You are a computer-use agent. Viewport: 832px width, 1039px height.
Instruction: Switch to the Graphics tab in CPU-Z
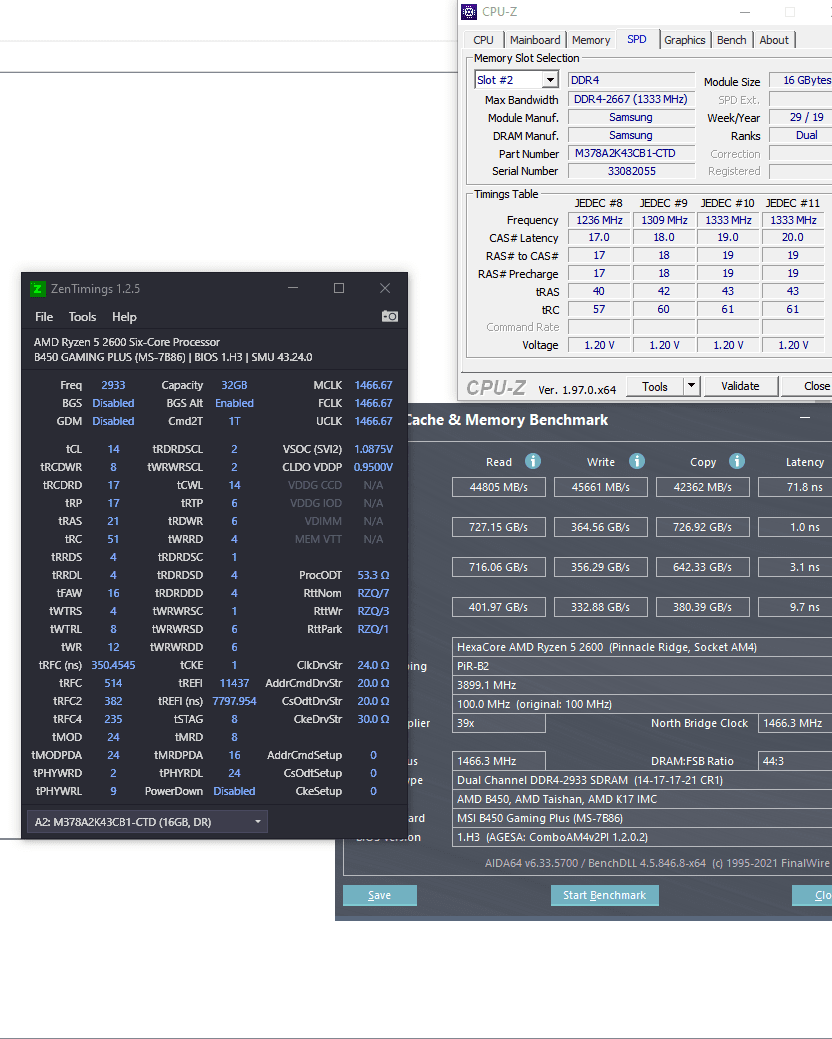684,40
